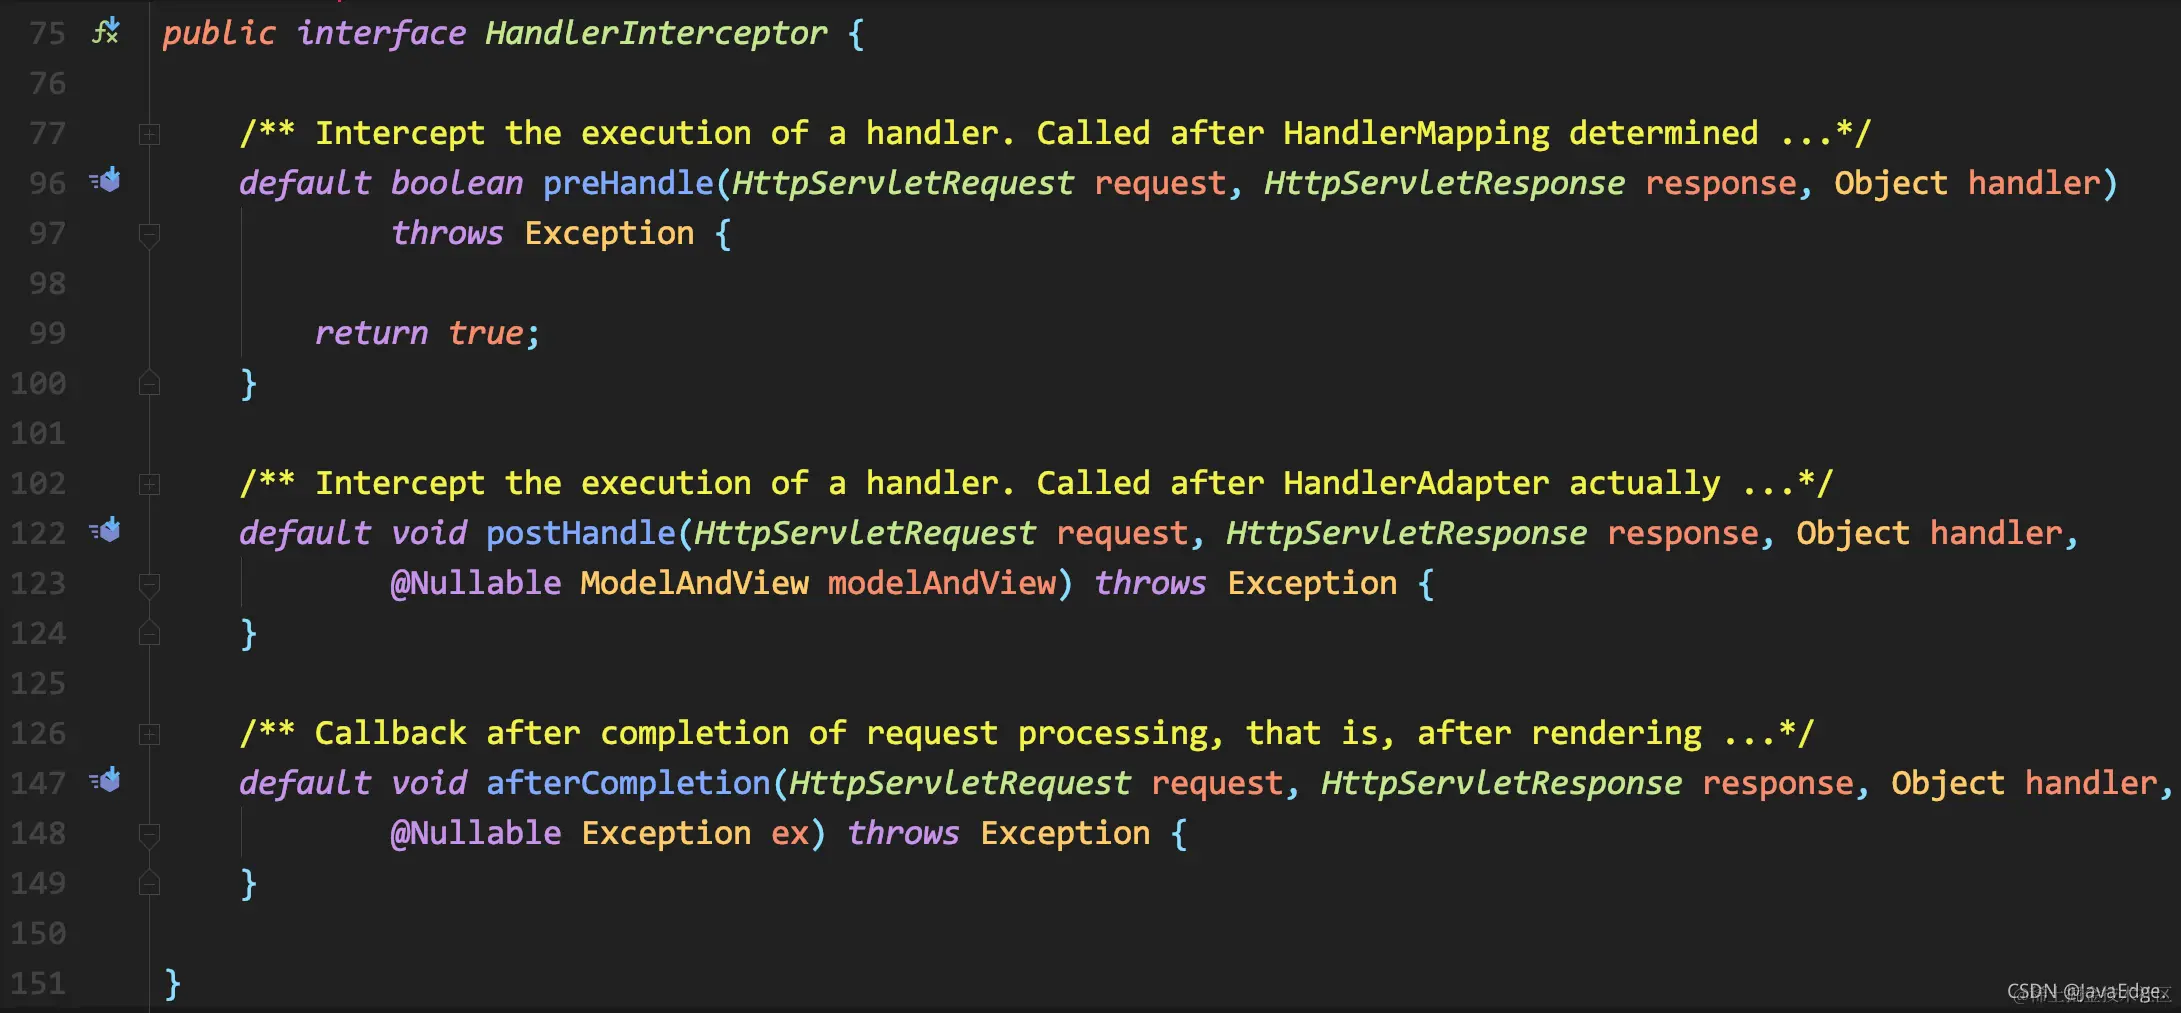Click the fold-end marker on line 149
The width and height of the screenshot is (2181, 1013).
pos(149,883)
